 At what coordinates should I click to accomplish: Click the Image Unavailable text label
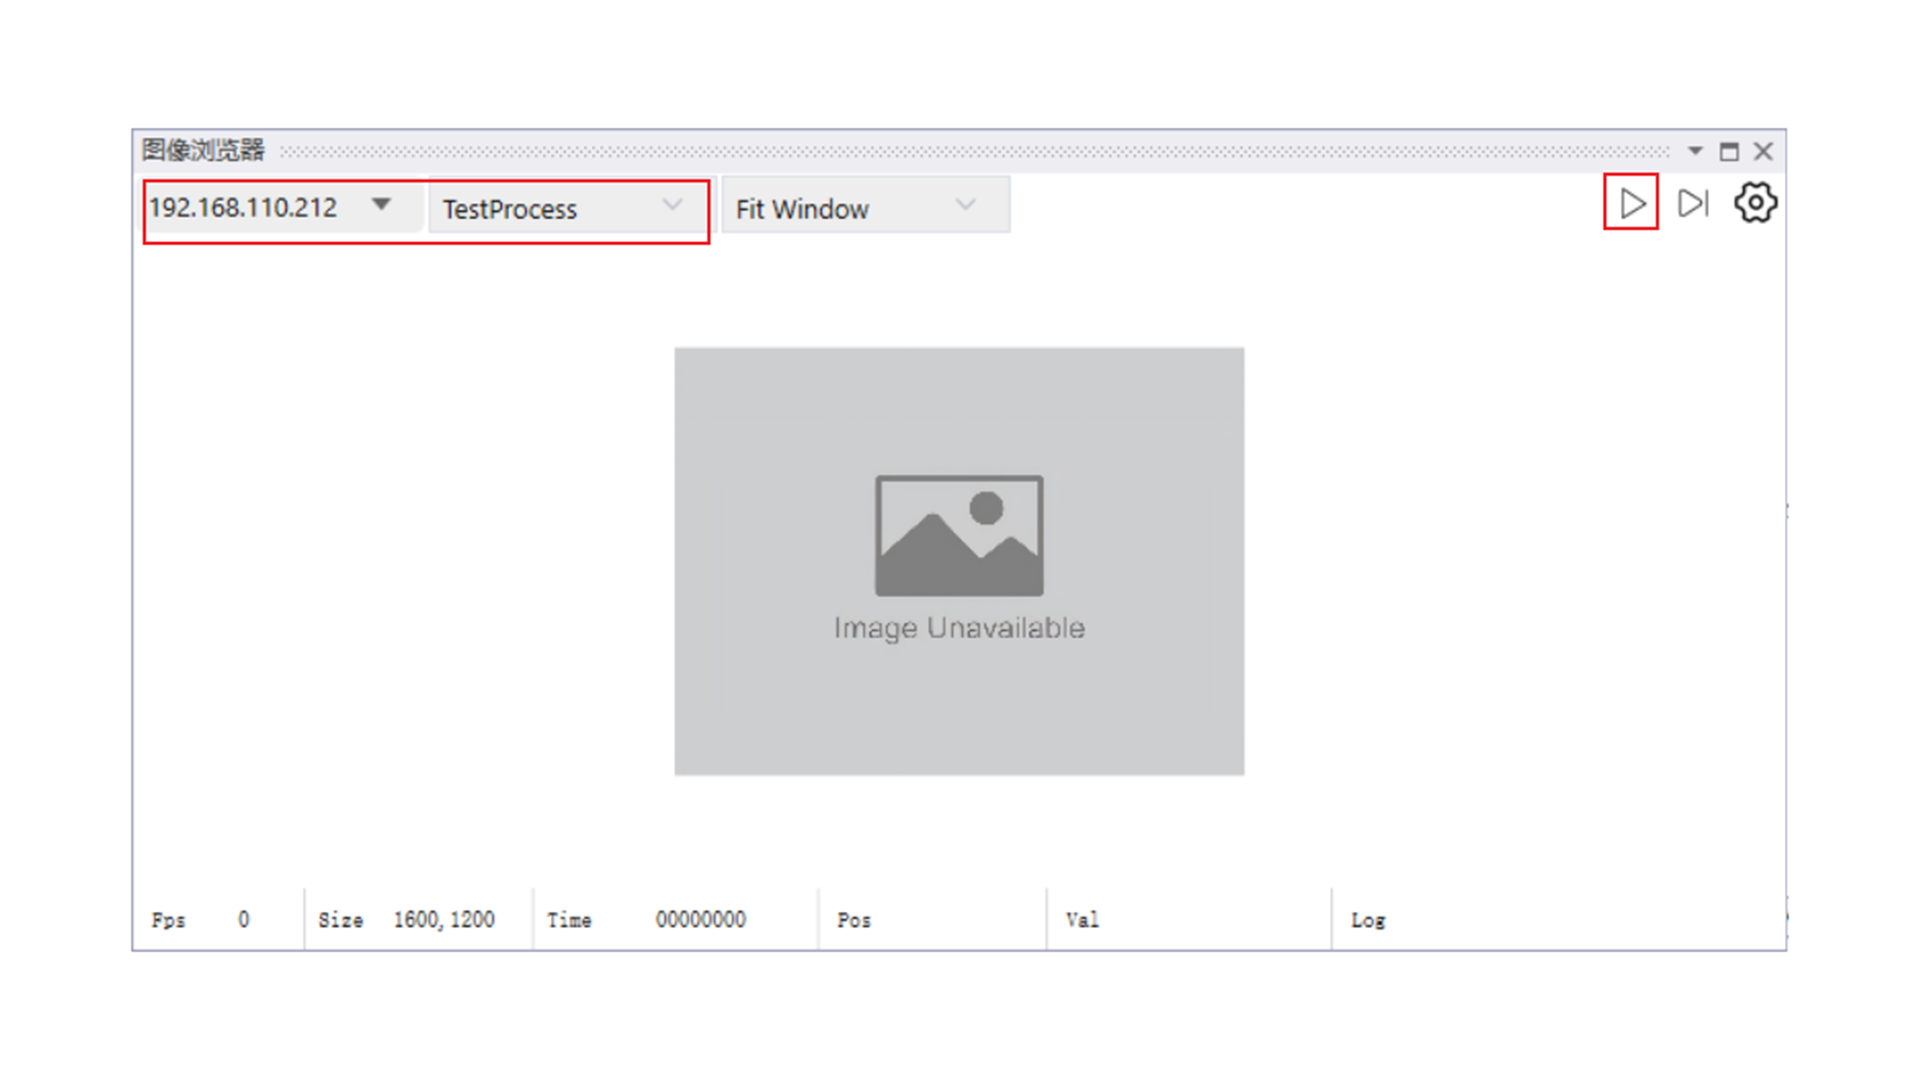point(959,628)
